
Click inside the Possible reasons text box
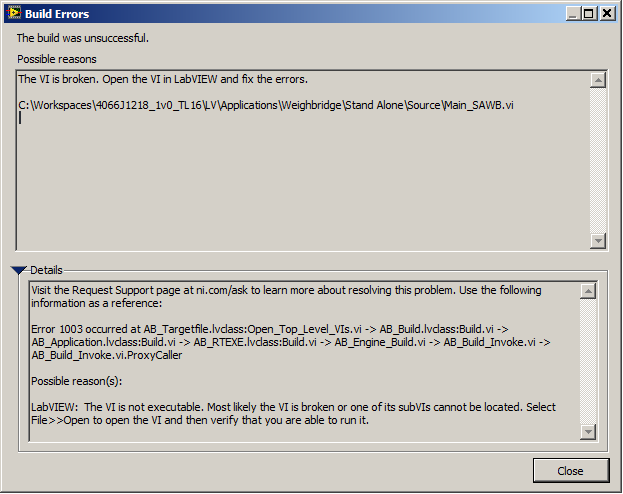[x=303, y=160]
